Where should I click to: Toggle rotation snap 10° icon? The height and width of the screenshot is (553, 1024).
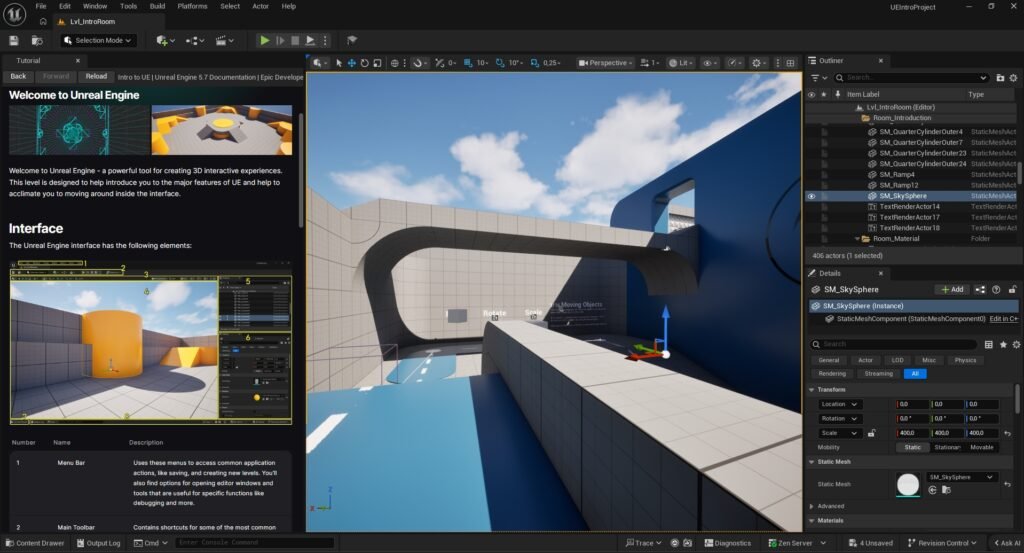500,63
